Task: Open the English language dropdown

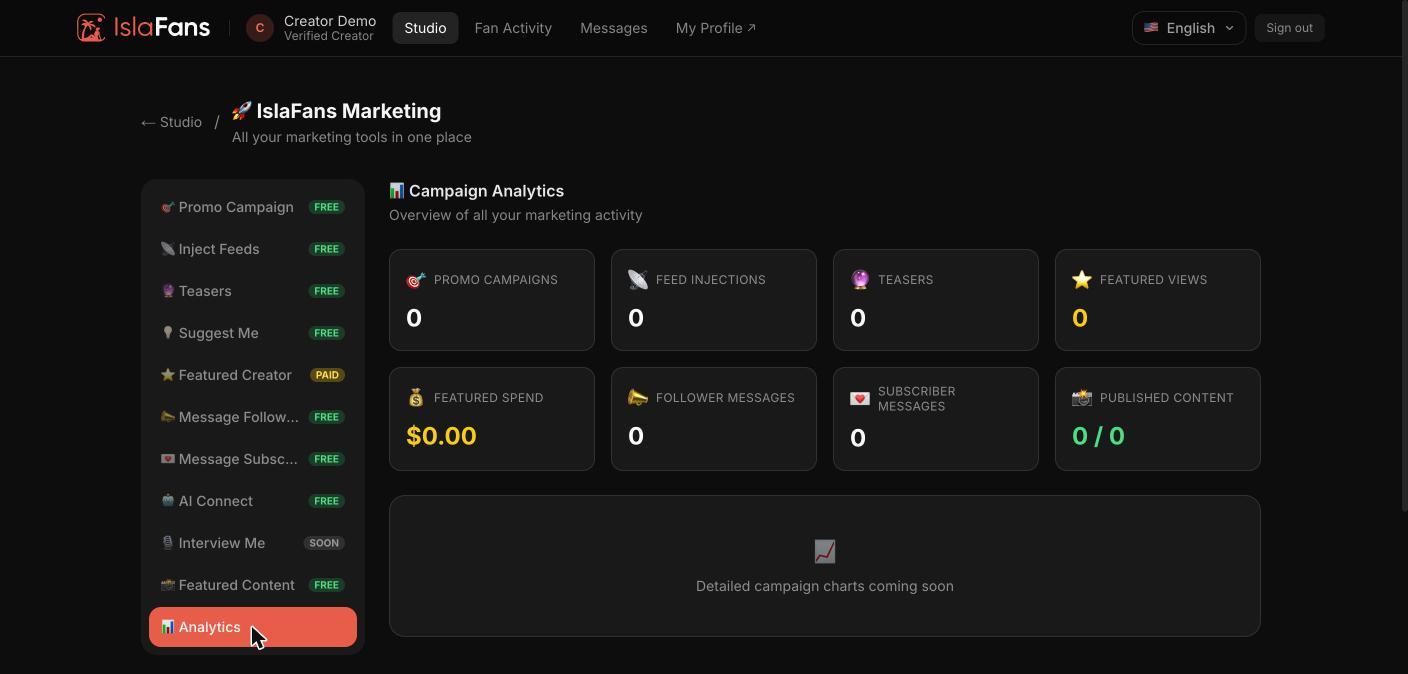Action: coord(1189,28)
